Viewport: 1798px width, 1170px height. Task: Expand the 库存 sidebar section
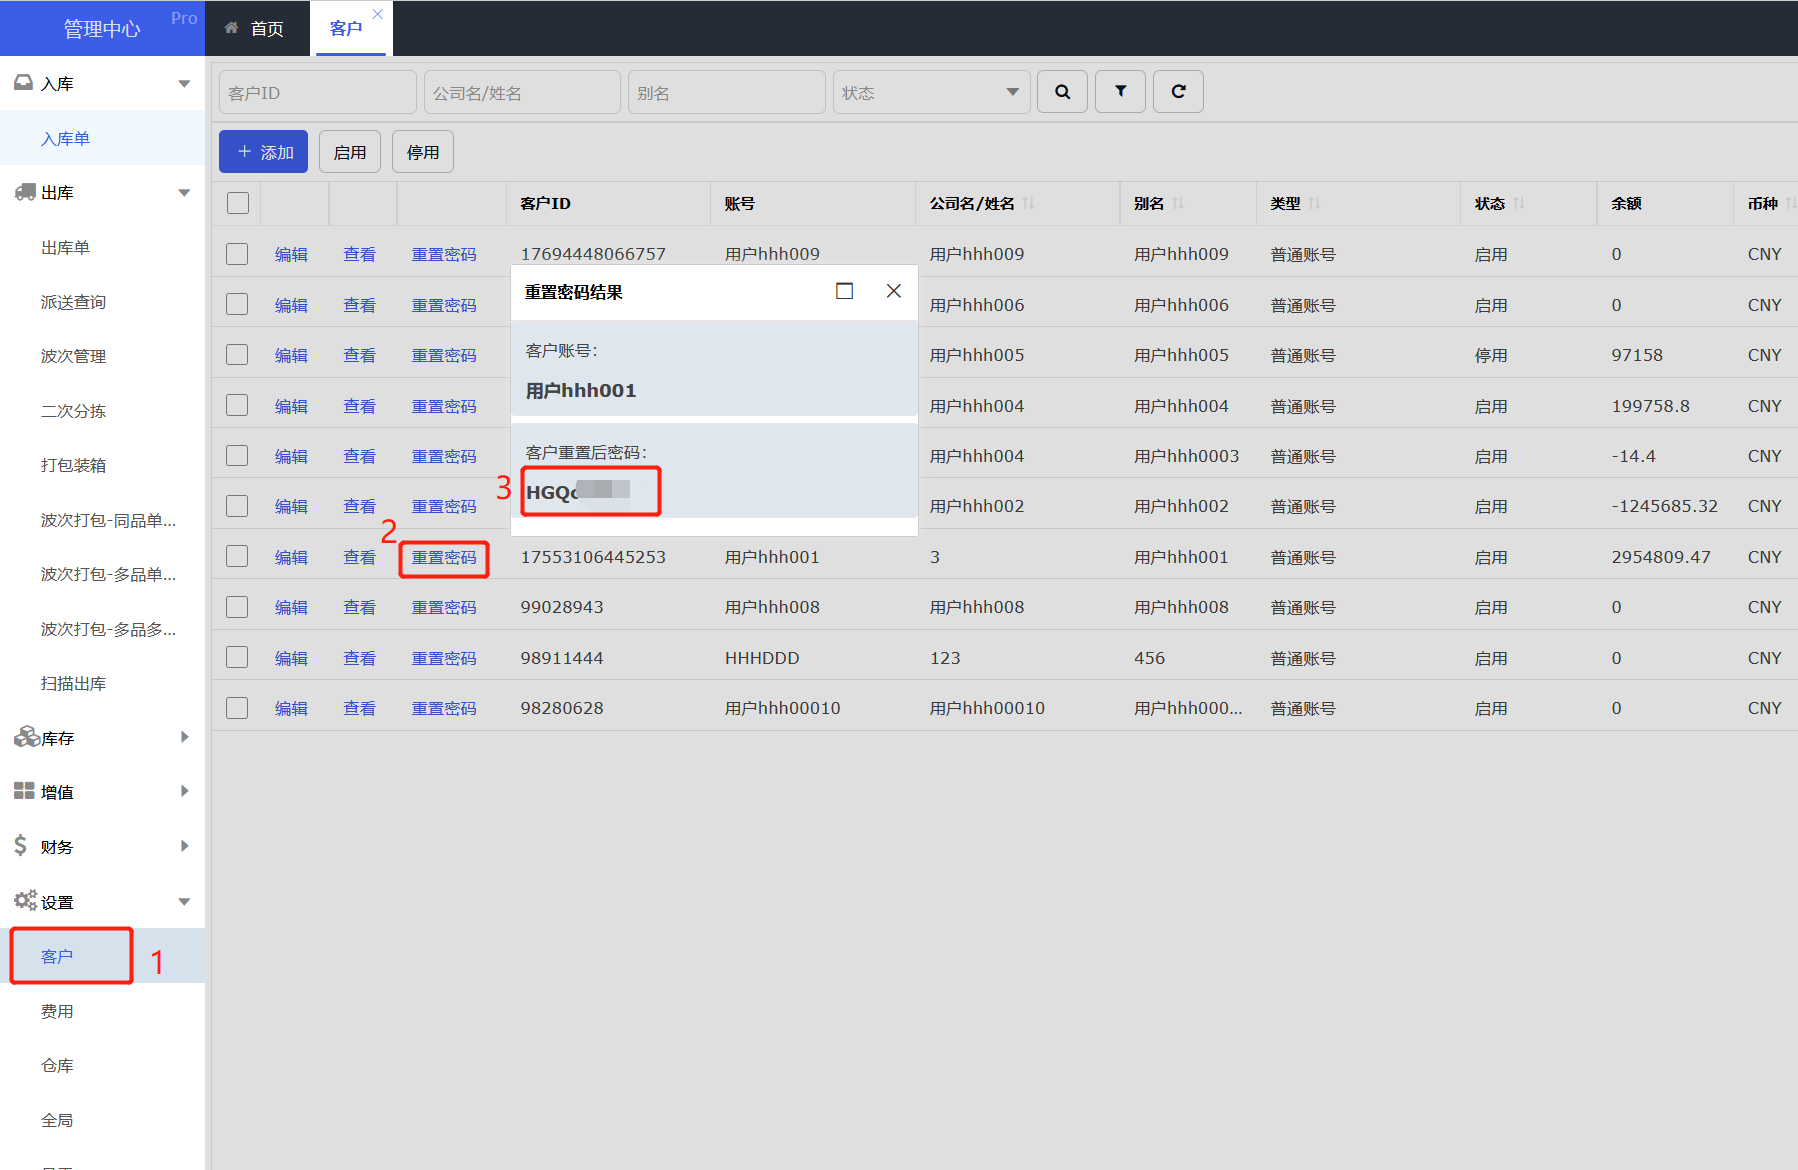tap(184, 737)
